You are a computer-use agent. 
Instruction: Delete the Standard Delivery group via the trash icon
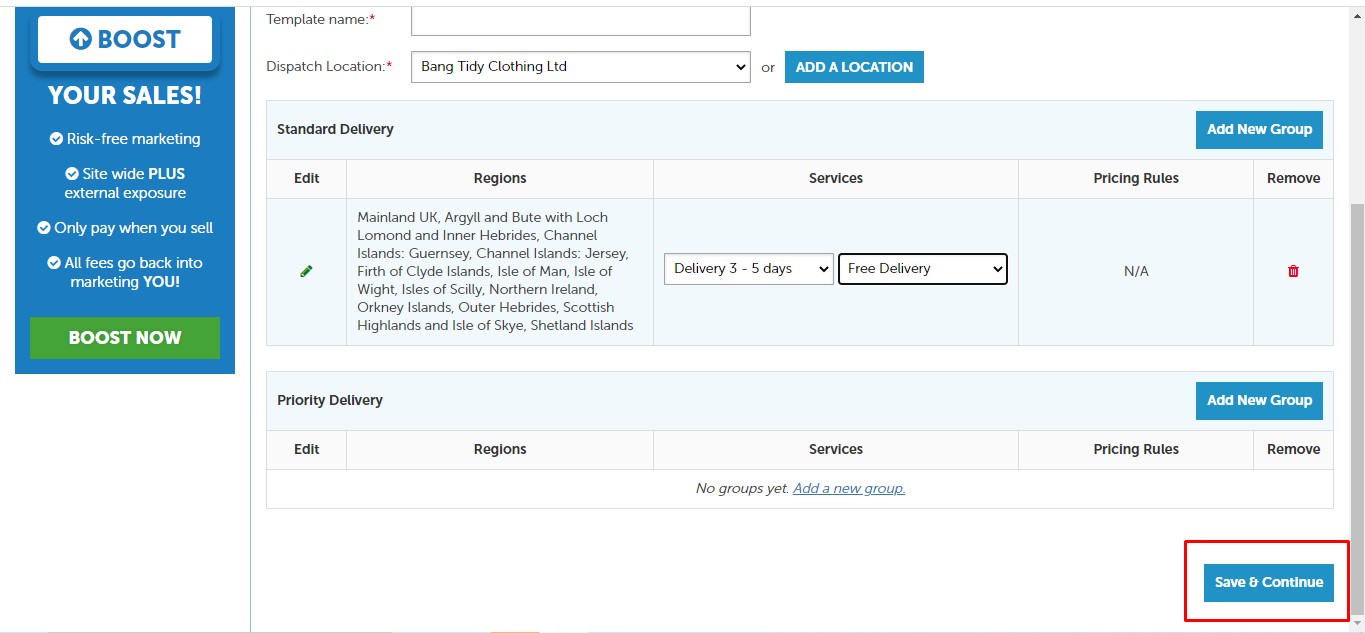[x=1293, y=271]
